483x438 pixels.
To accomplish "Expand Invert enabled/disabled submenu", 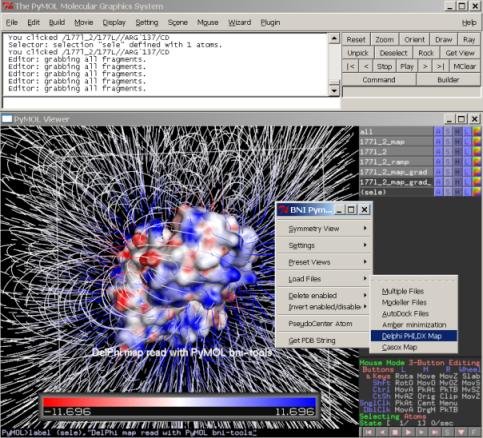I will click(x=324, y=307).
